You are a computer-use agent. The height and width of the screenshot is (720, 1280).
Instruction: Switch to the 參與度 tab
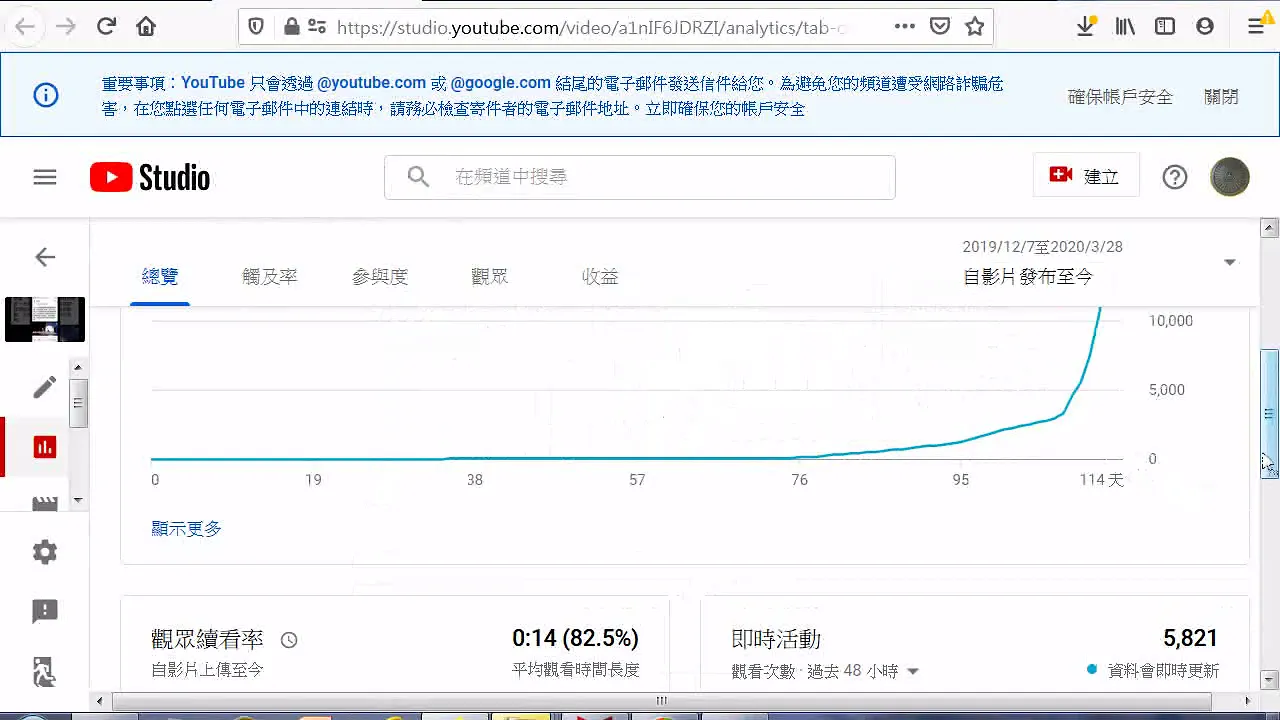pos(380,277)
